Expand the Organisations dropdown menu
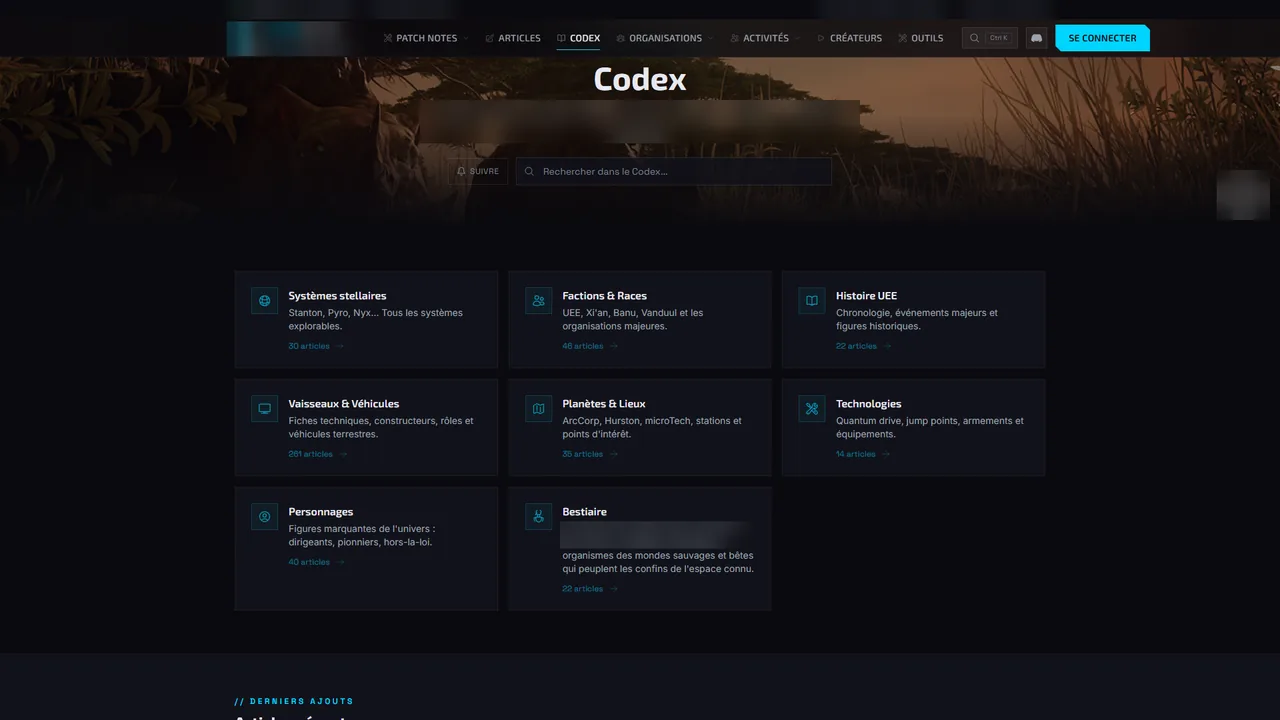The width and height of the screenshot is (1280, 720). pos(665,38)
